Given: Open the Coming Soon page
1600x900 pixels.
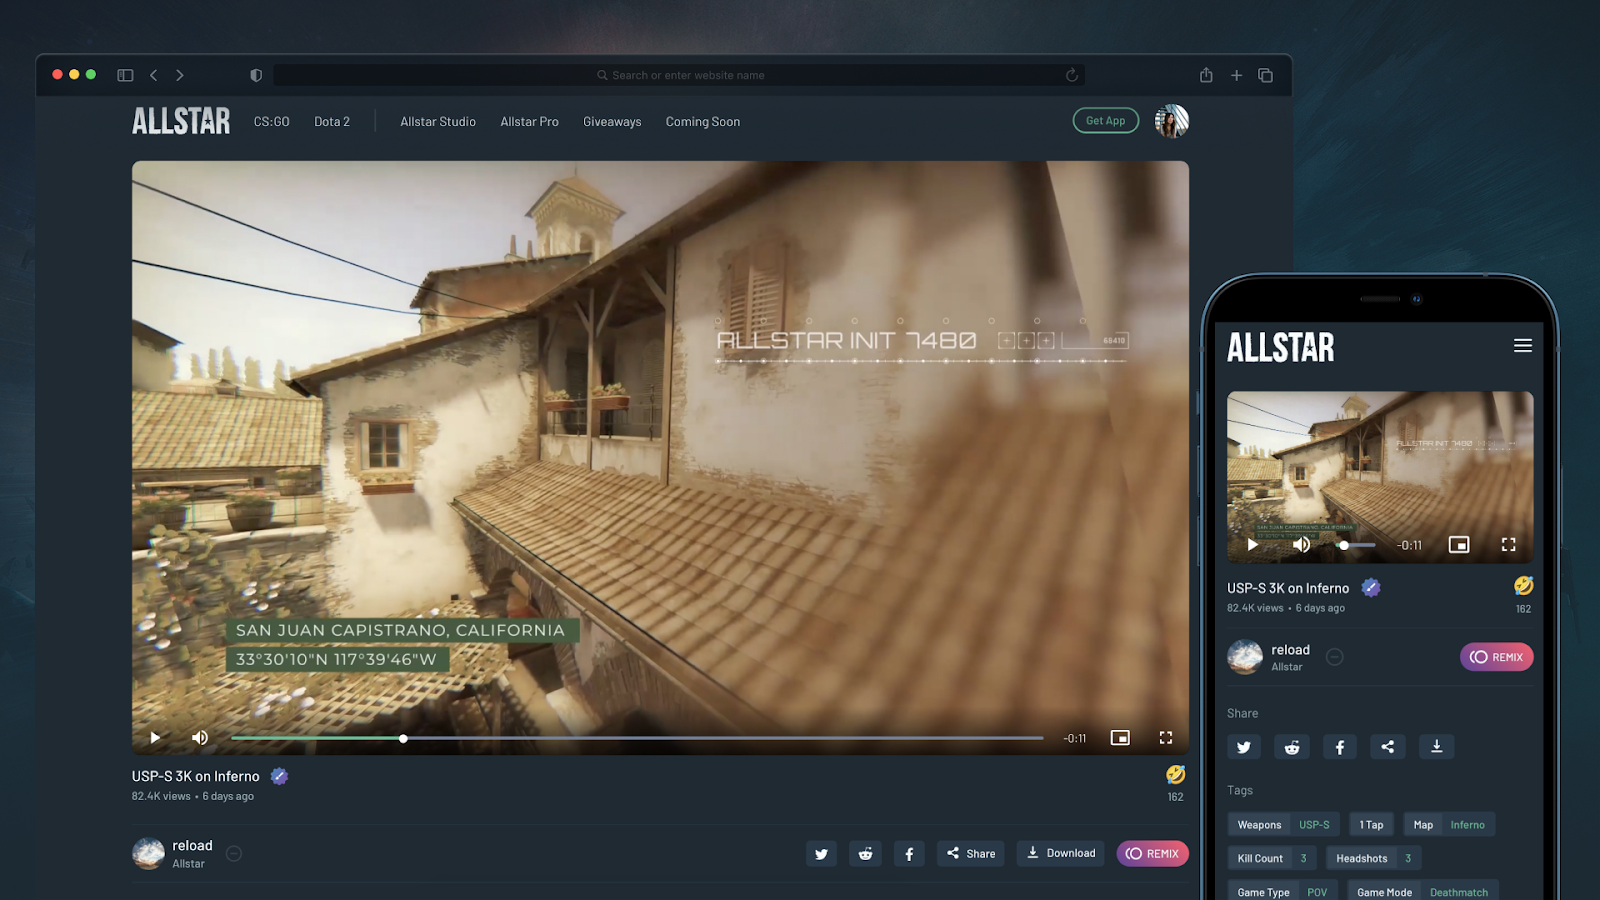Looking at the screenshot, I should [703, 122].
